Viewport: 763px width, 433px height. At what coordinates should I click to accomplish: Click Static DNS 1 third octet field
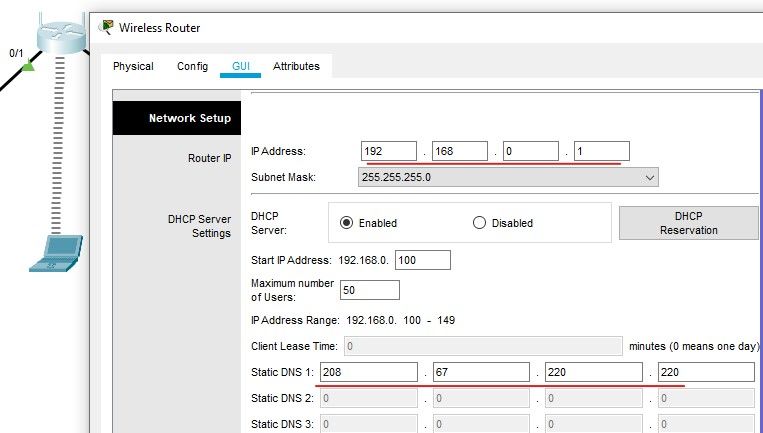click(594, 372)
